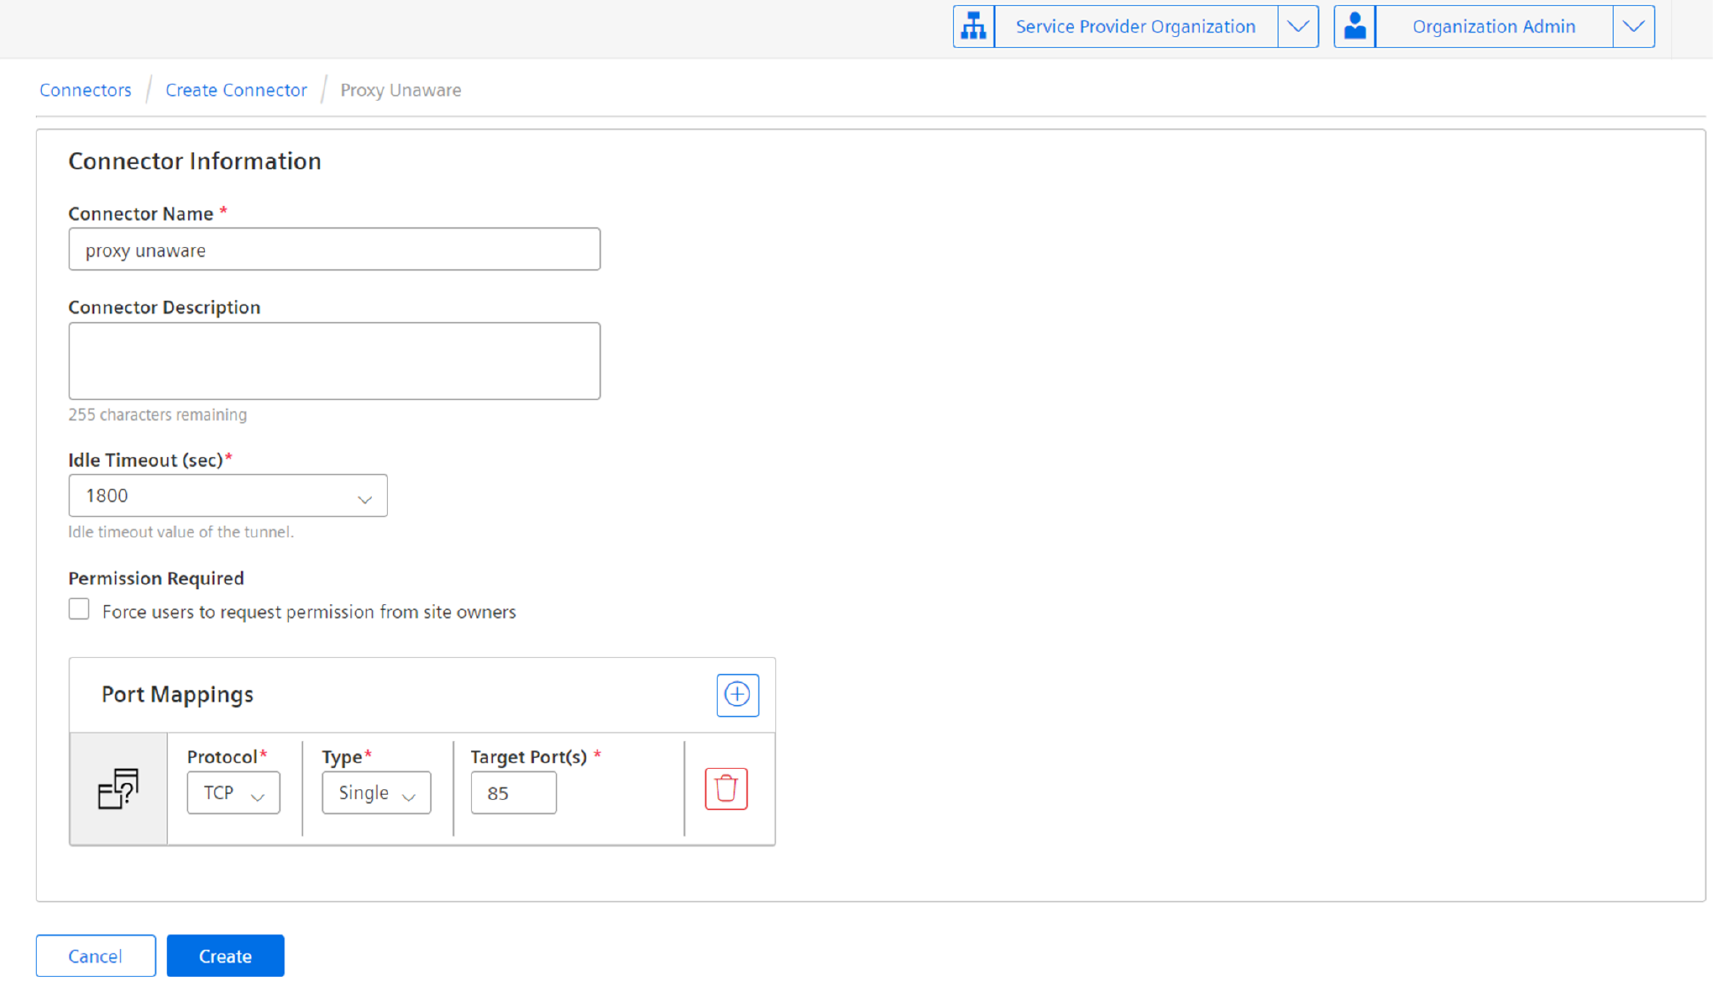This screenshot has width=1713, height=987.
Task: Click the Create button
Action: 225,956
